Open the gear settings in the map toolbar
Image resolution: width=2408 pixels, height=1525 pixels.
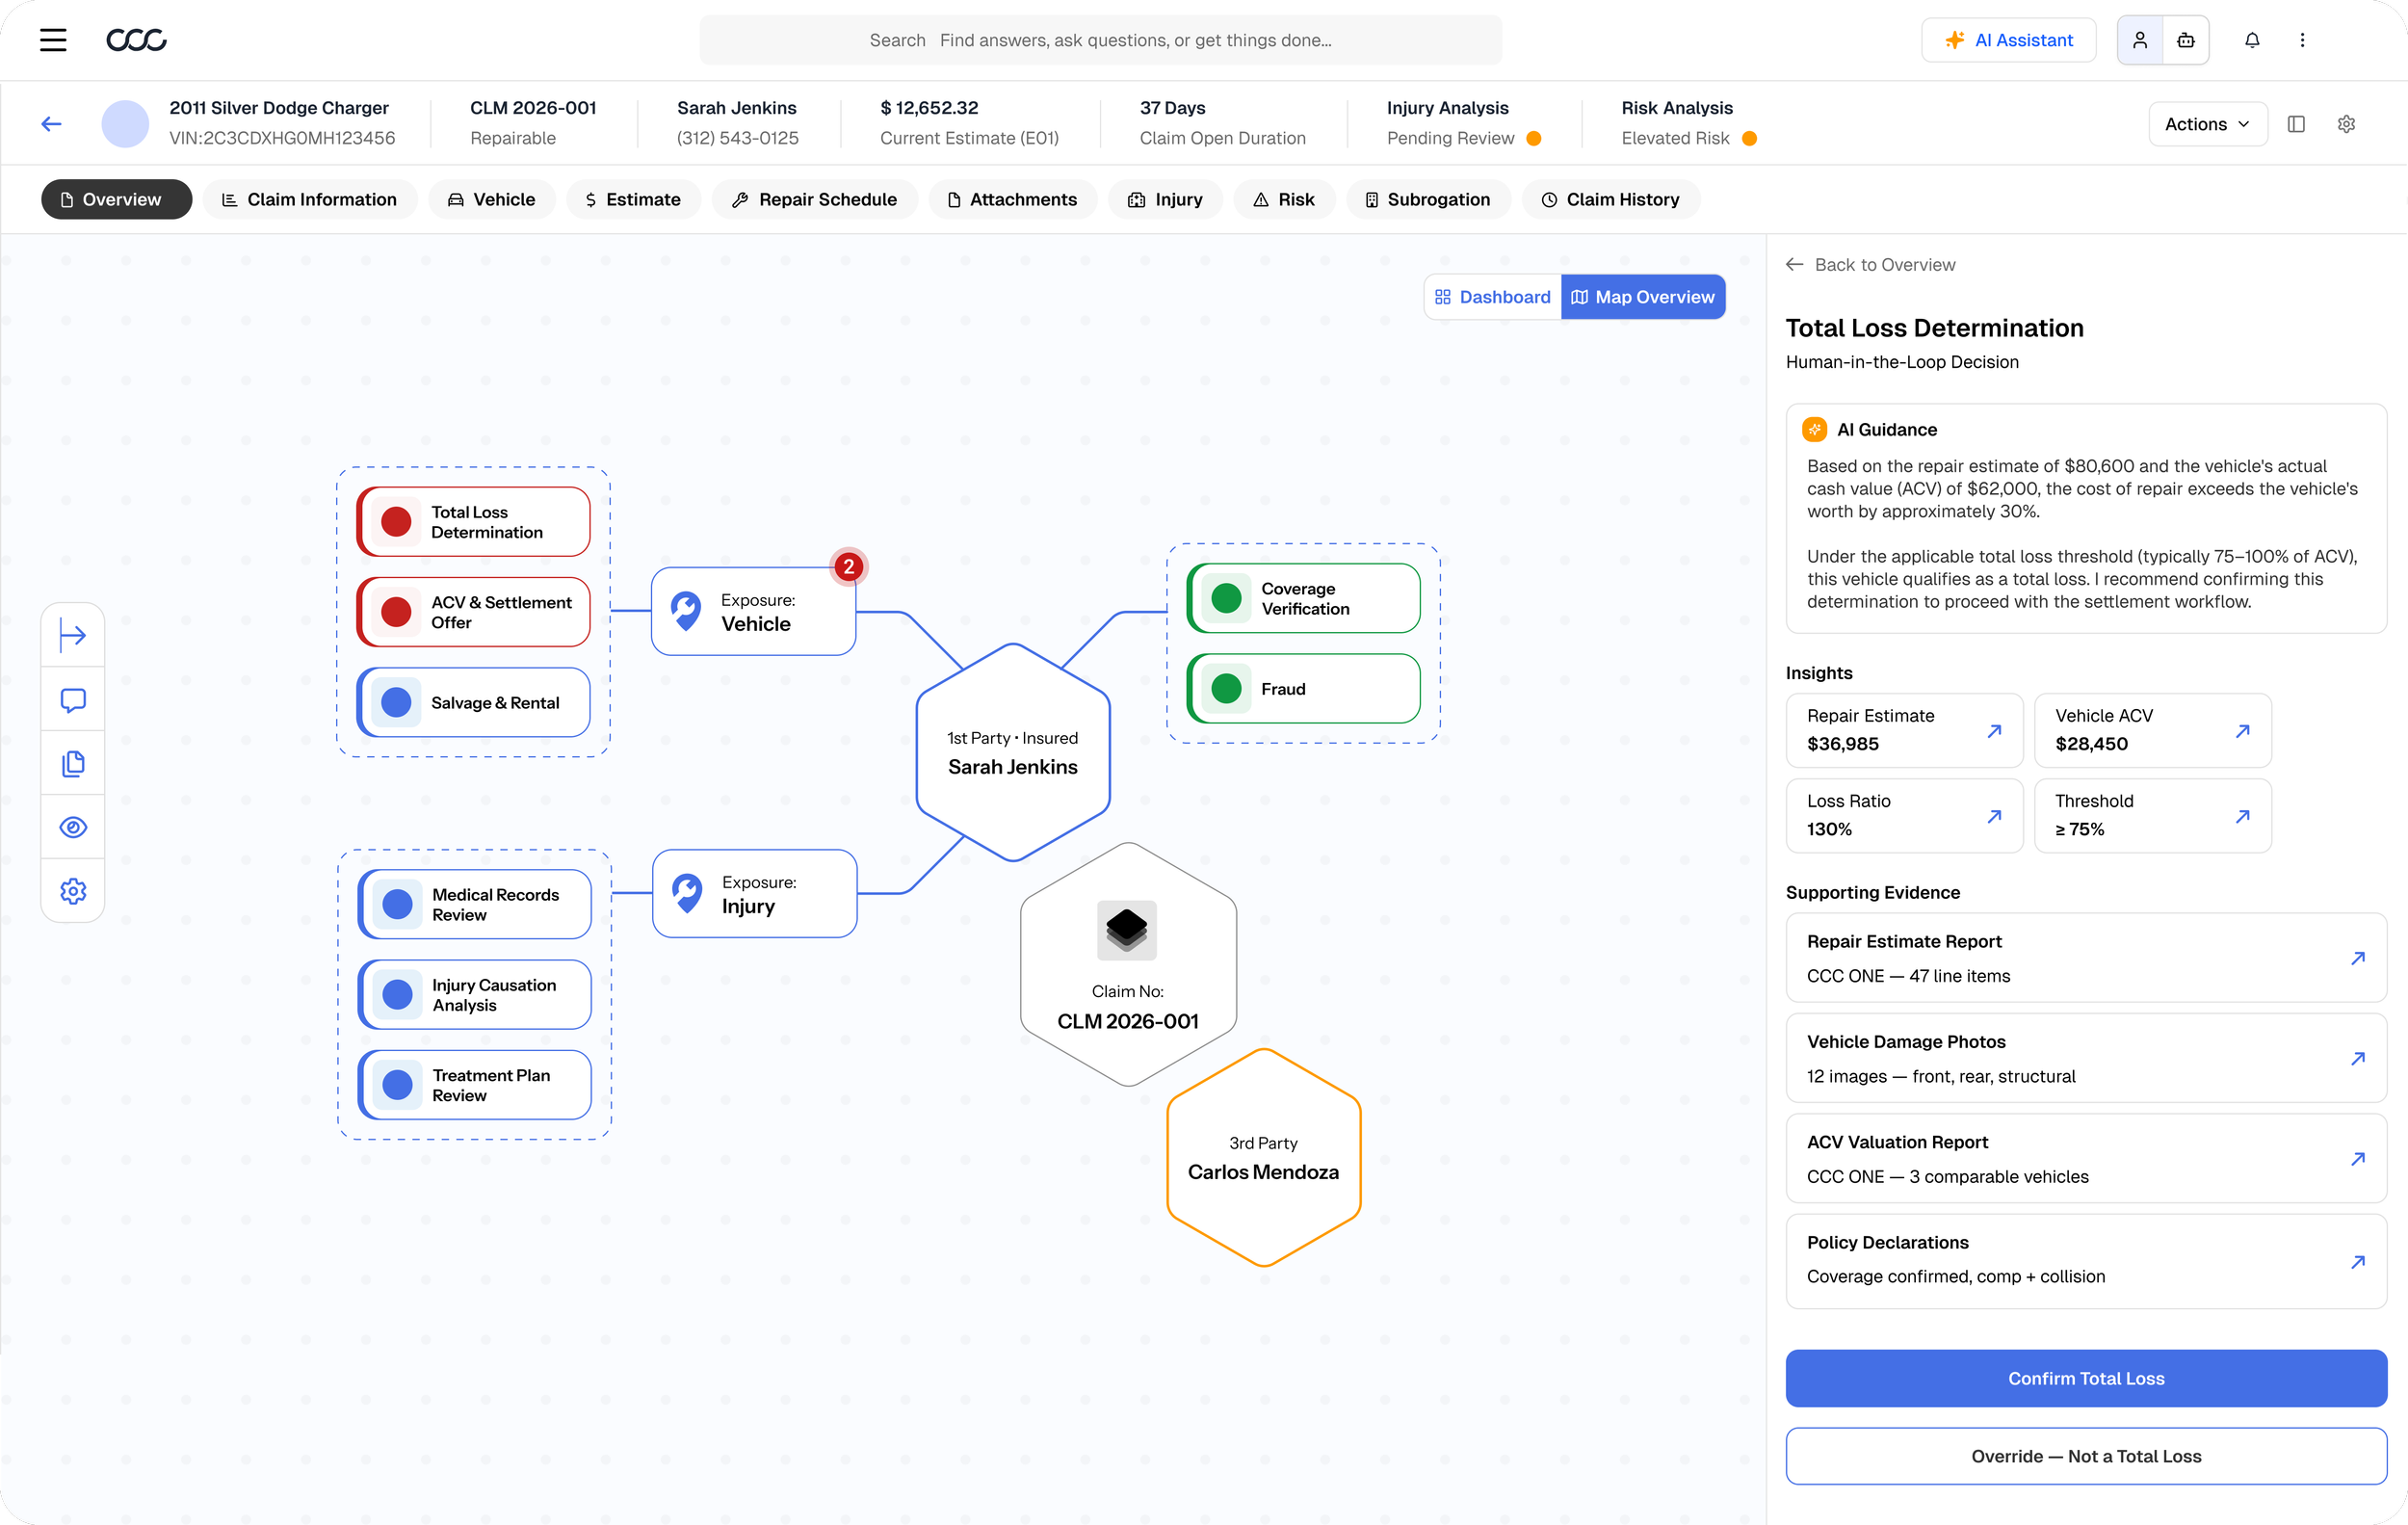73,891
